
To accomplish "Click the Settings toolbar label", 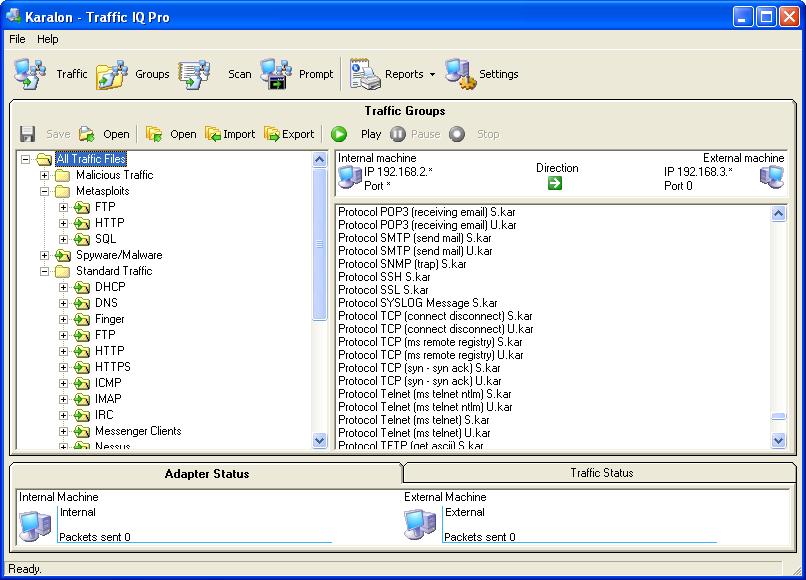I will pyautogui.click(x=499, y=74).
